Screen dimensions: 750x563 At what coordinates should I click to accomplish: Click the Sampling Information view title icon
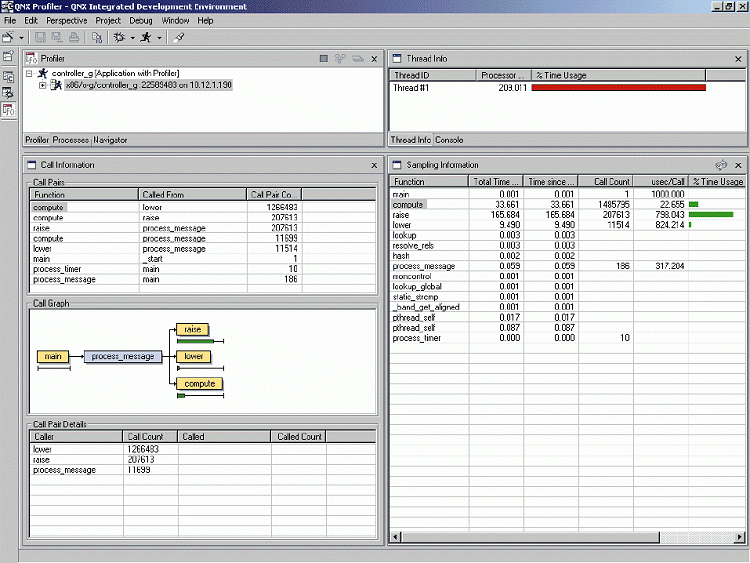point(397,165)
